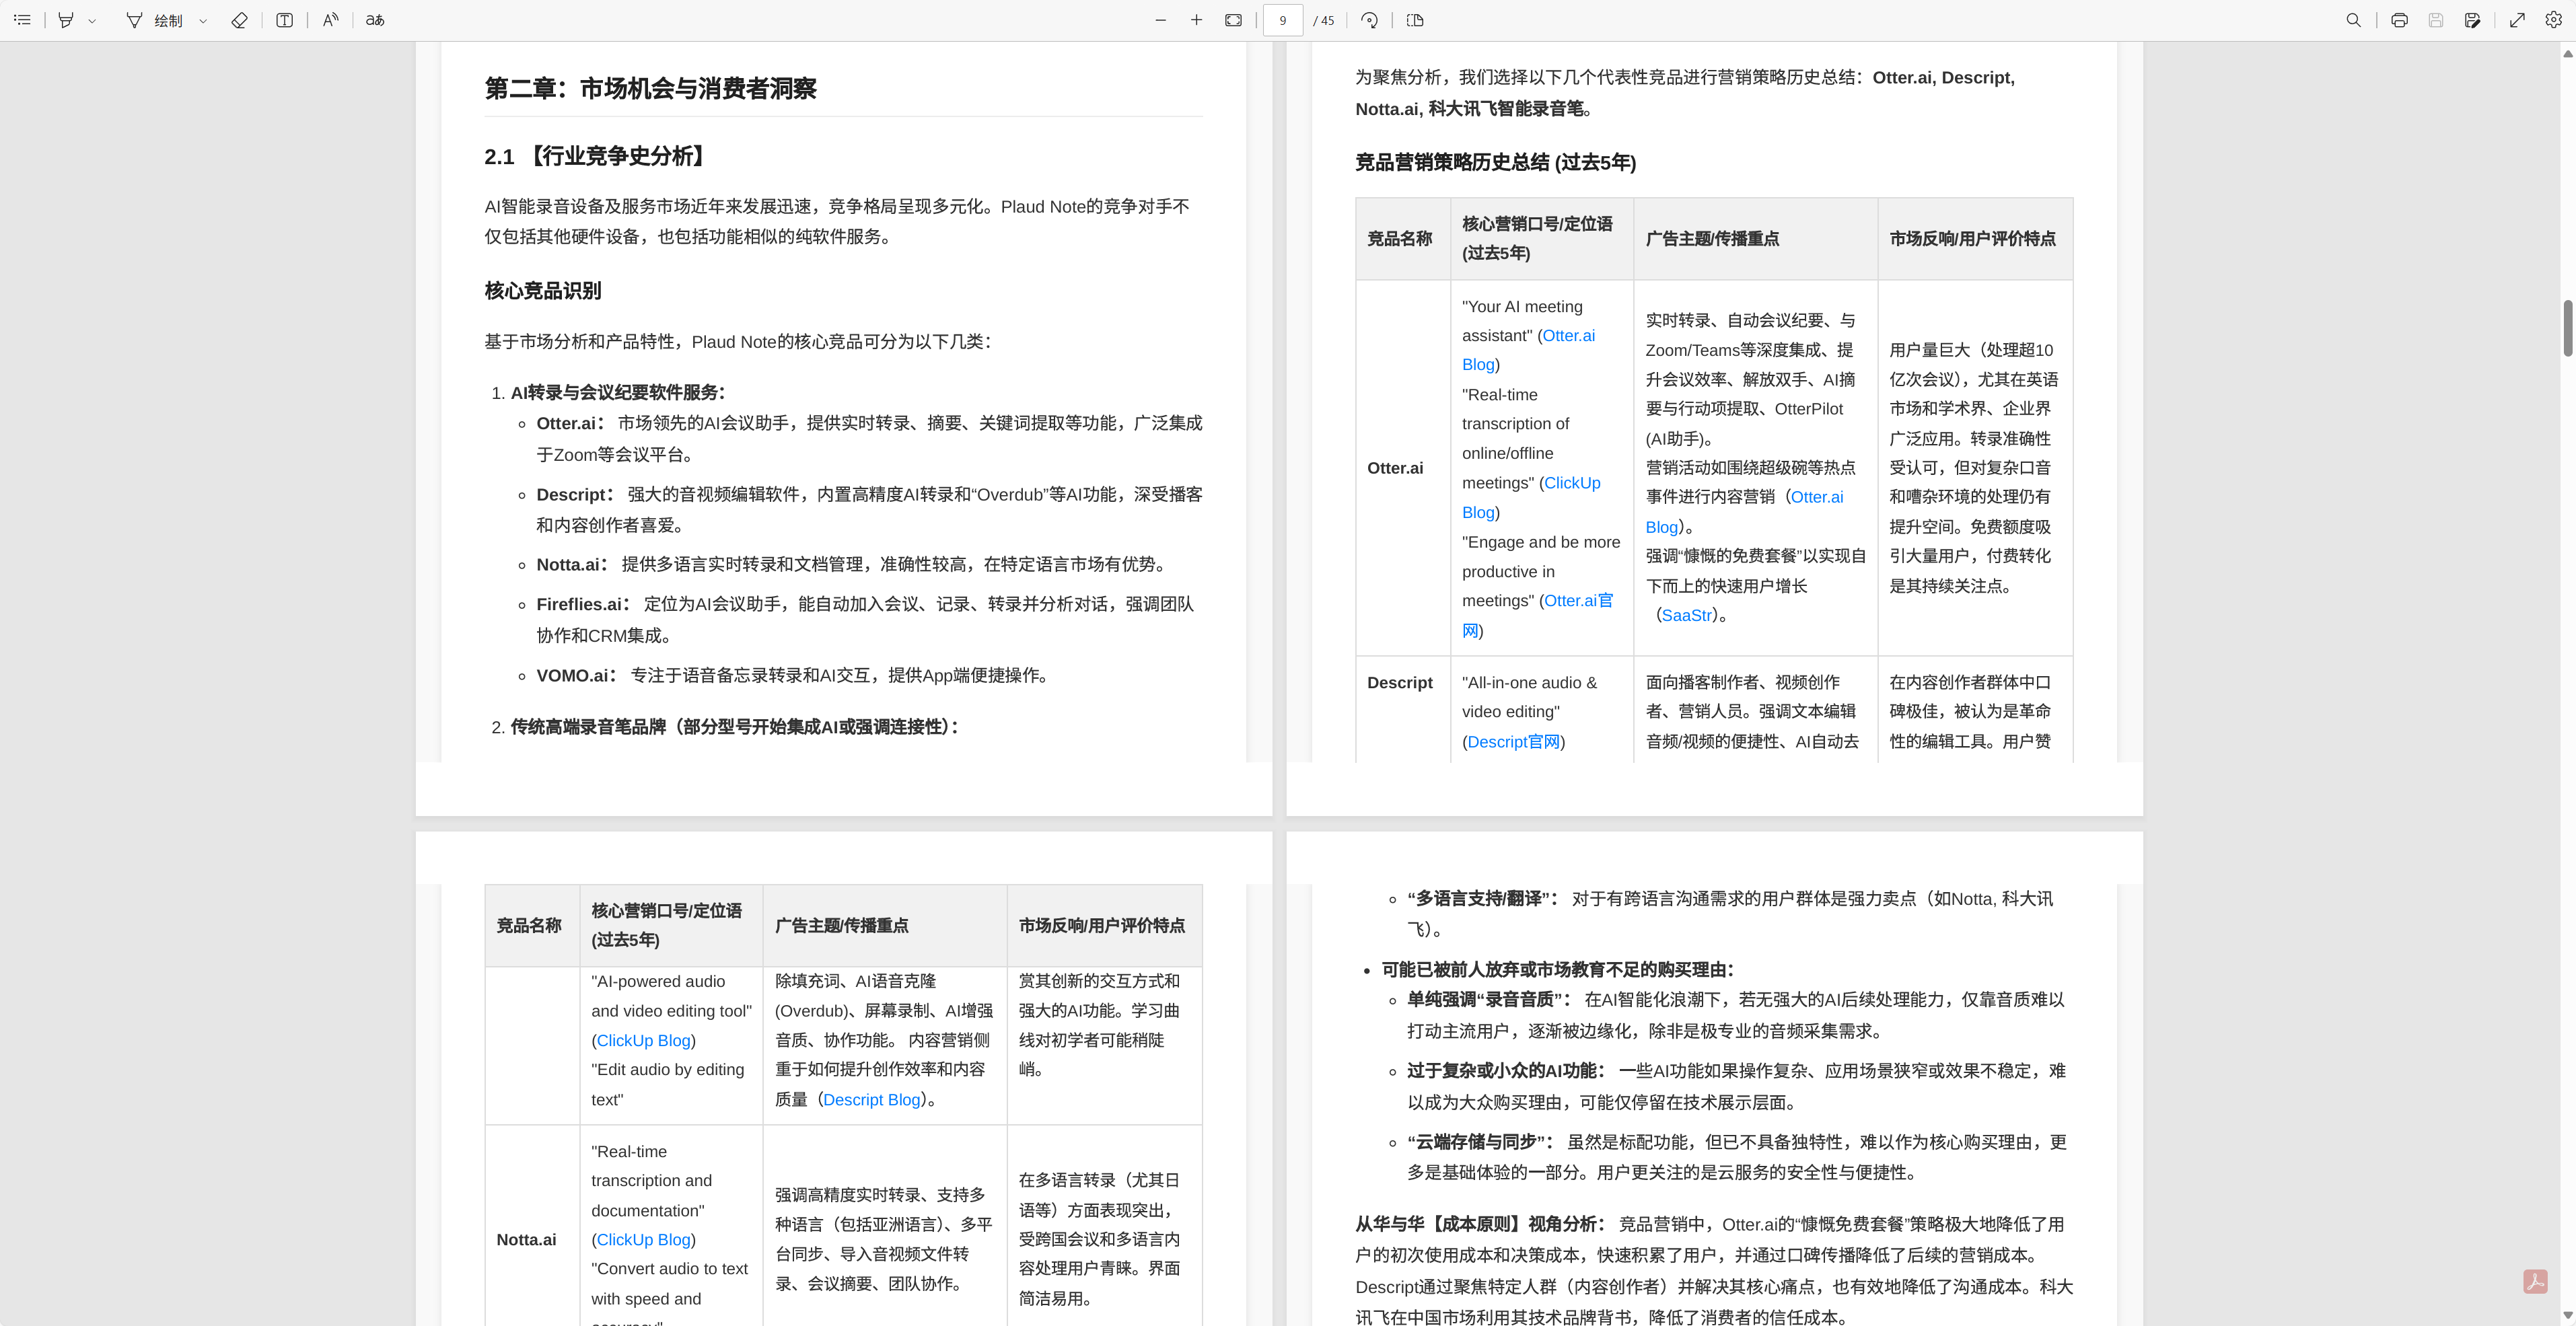Screen dimensions: 2576x1326
Task: Zoom out with the minus button
Action: pyautogui.click(x=1160, y=20)
